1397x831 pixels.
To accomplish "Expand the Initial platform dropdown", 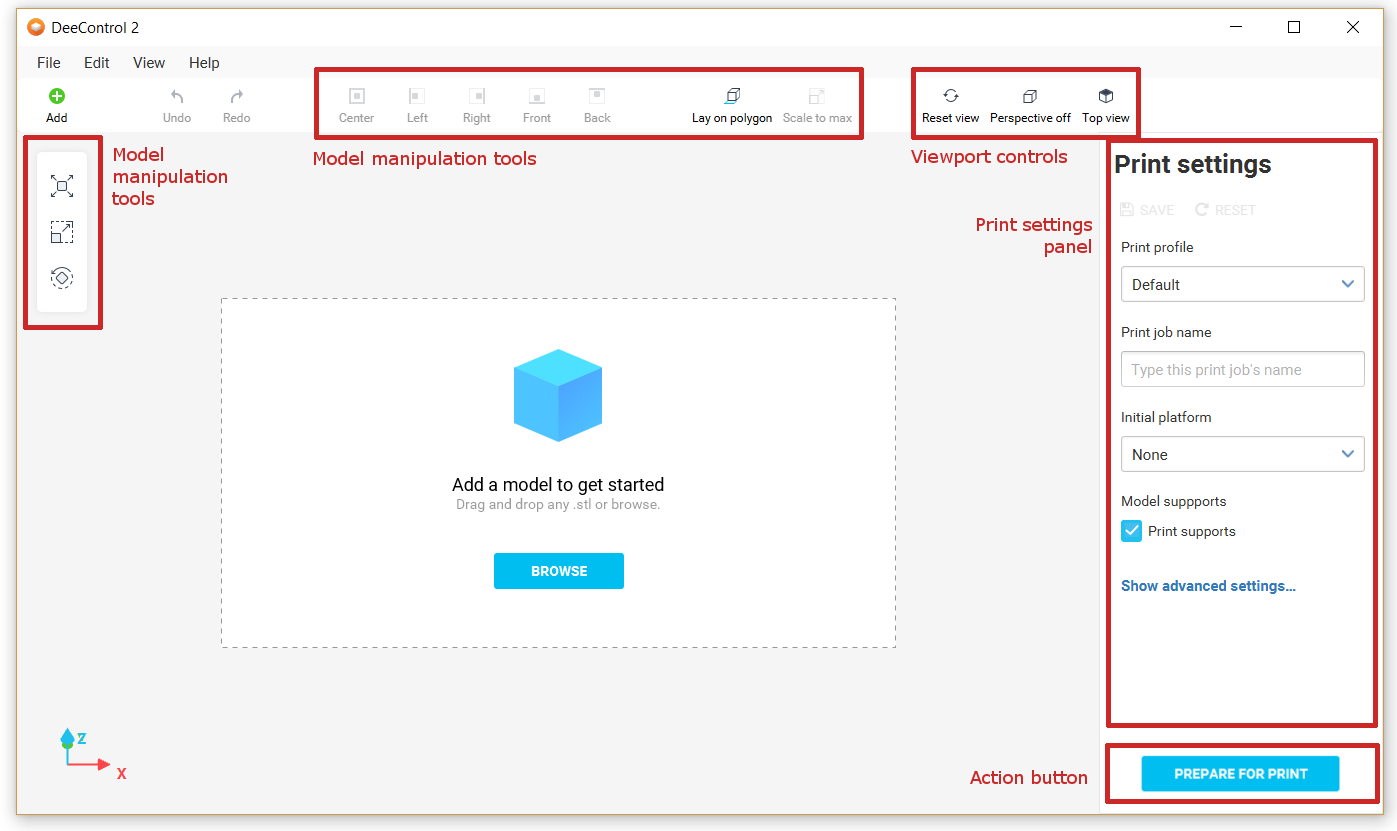I will pos(1242,454).
